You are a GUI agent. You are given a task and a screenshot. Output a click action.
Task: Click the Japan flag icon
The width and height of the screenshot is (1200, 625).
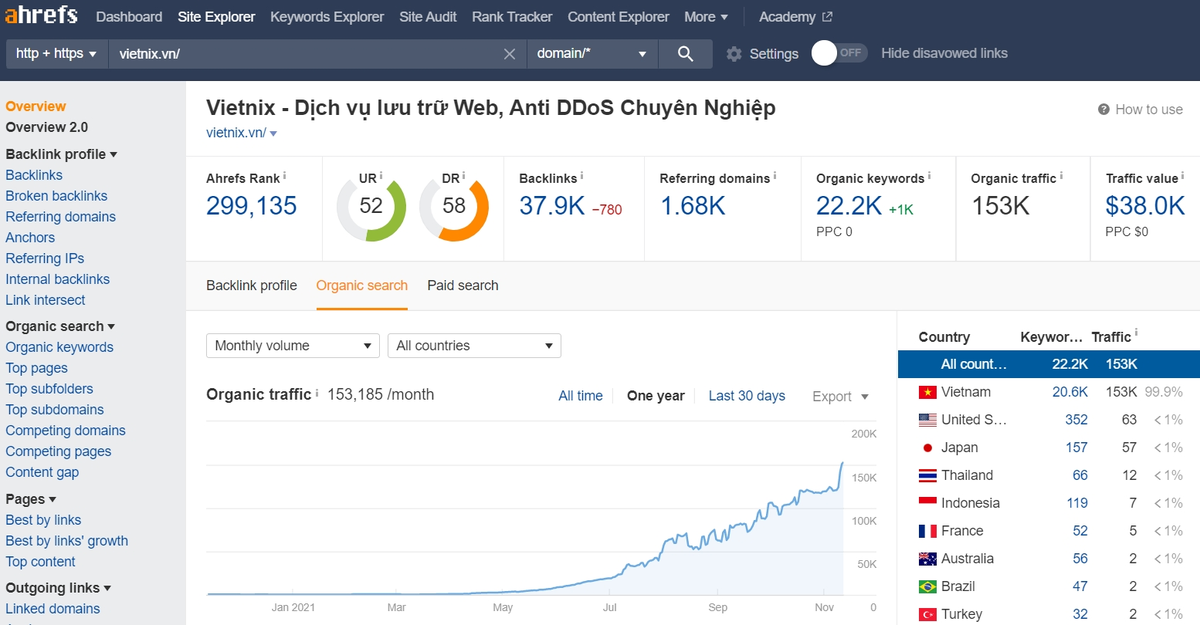[x=927, y=448]
